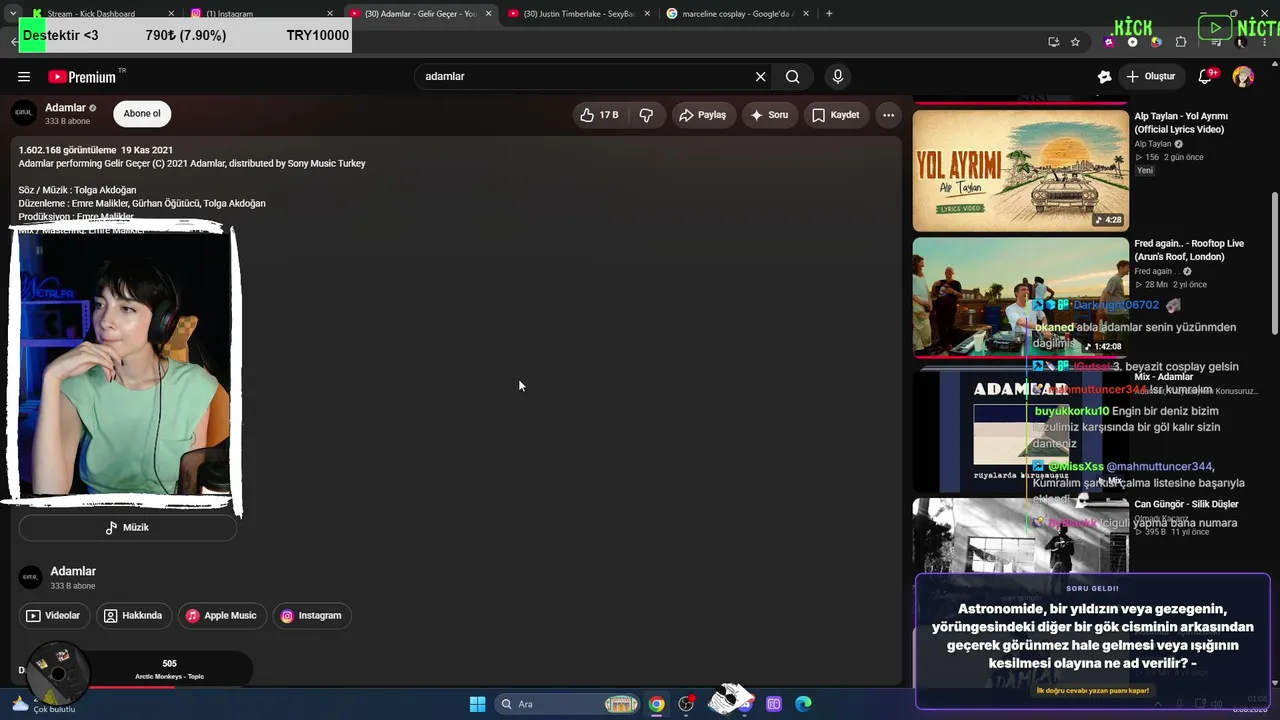The height and width of the screenshot is (720, 1280).
Task: Open the purple app on the taskbar
Action: pyautogui.click(x=774, y=704)
